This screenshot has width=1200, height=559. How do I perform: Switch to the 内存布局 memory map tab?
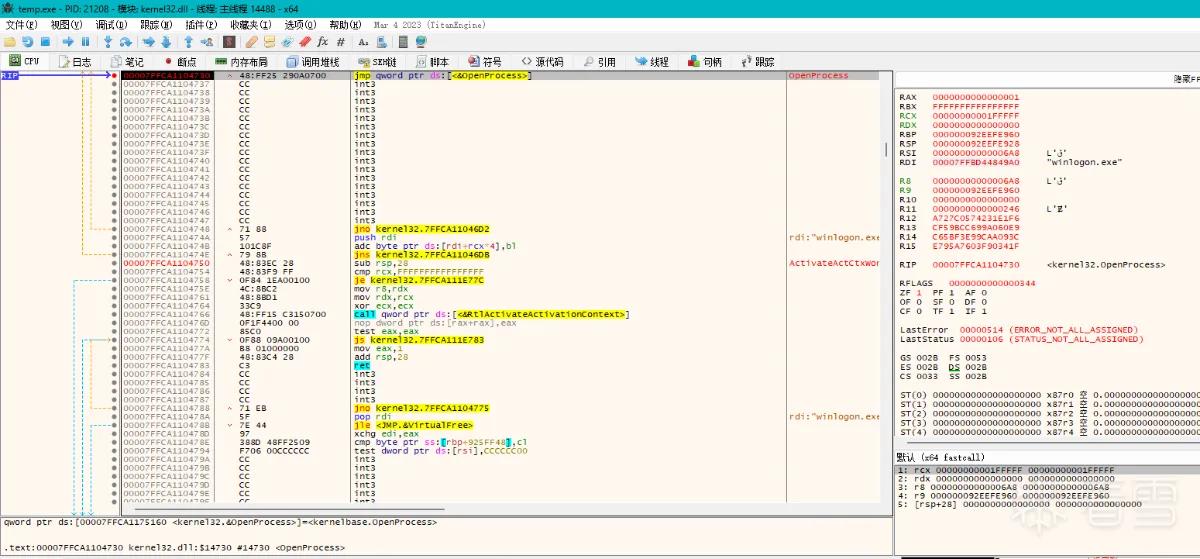click(241, 61)
